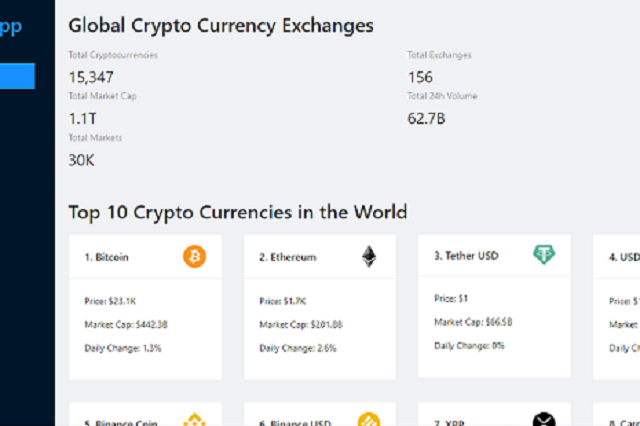Click the Bitcoin logo icon
Image resolution: width=640 pixels, height=426 pixels.
point(194,257)
